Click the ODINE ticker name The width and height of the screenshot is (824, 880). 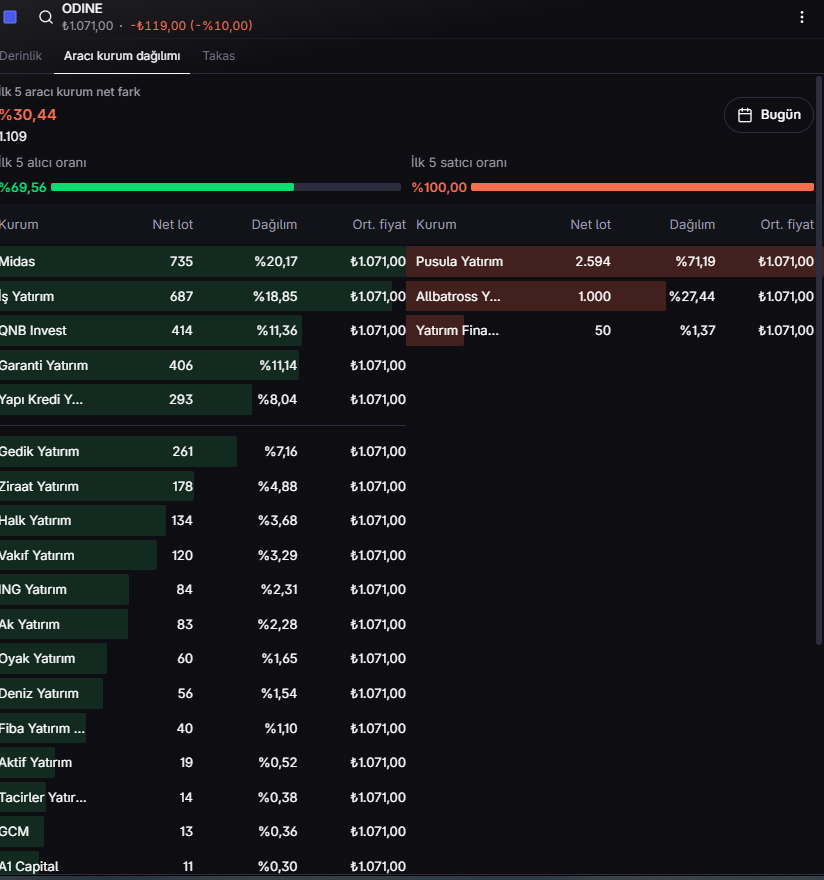click(82, 8)
